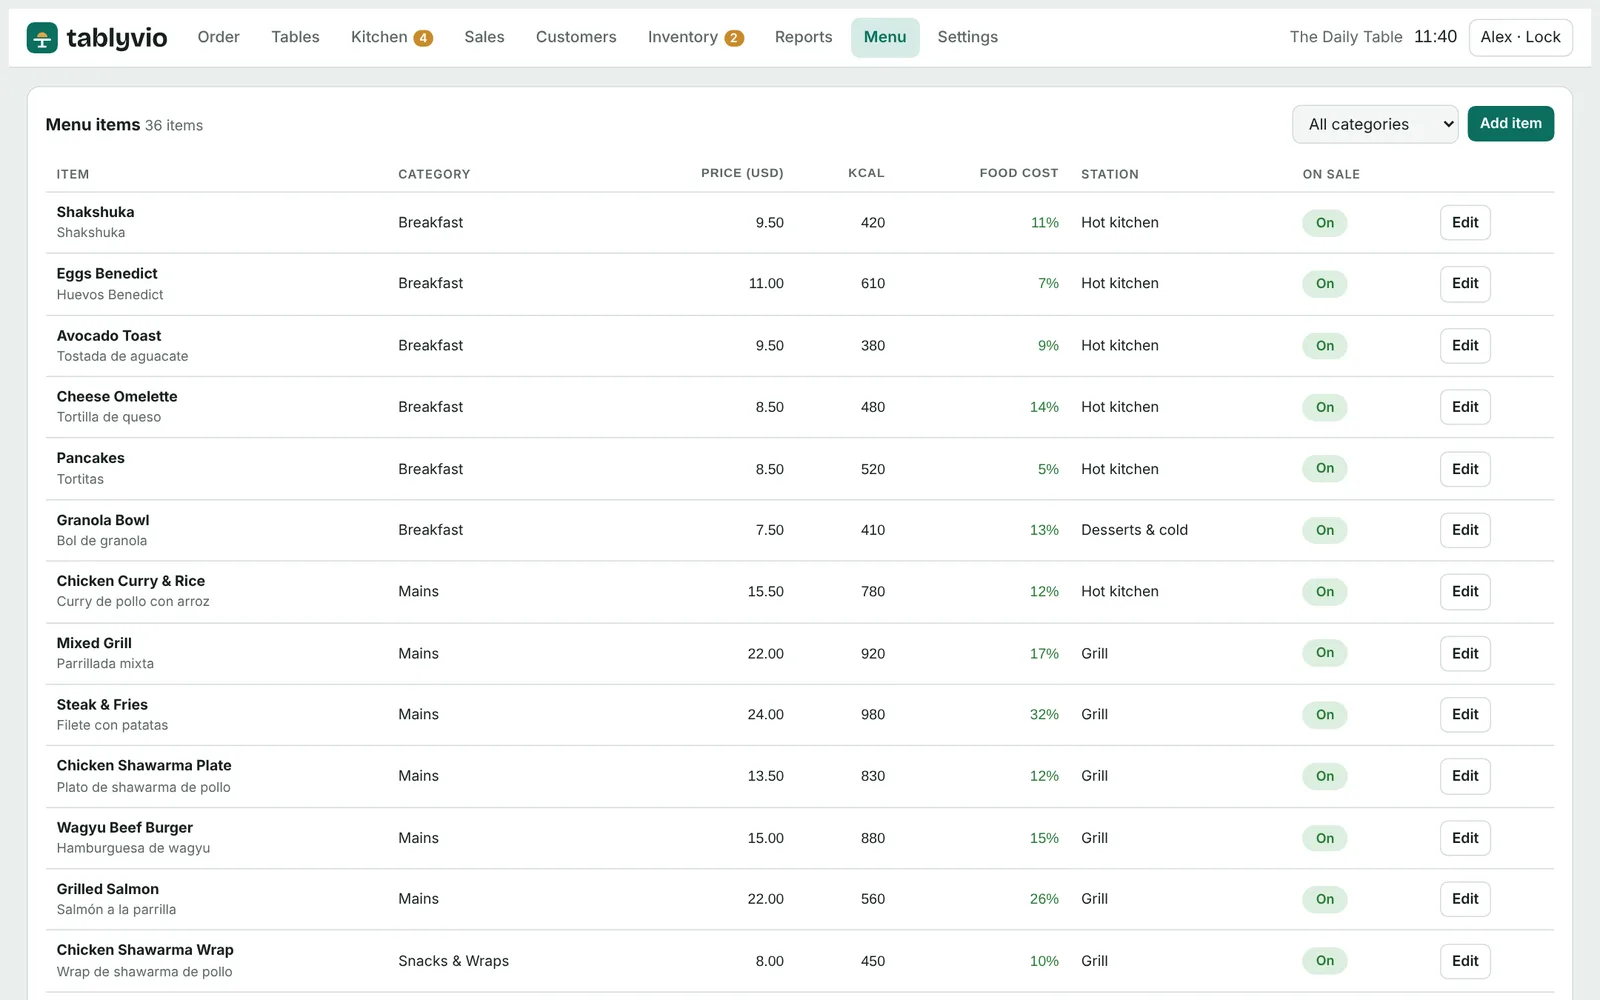The height and width of the screenshot is (1000, 1600).
Task: Click the Avocado Toast item name
Action: pos(109,336)
